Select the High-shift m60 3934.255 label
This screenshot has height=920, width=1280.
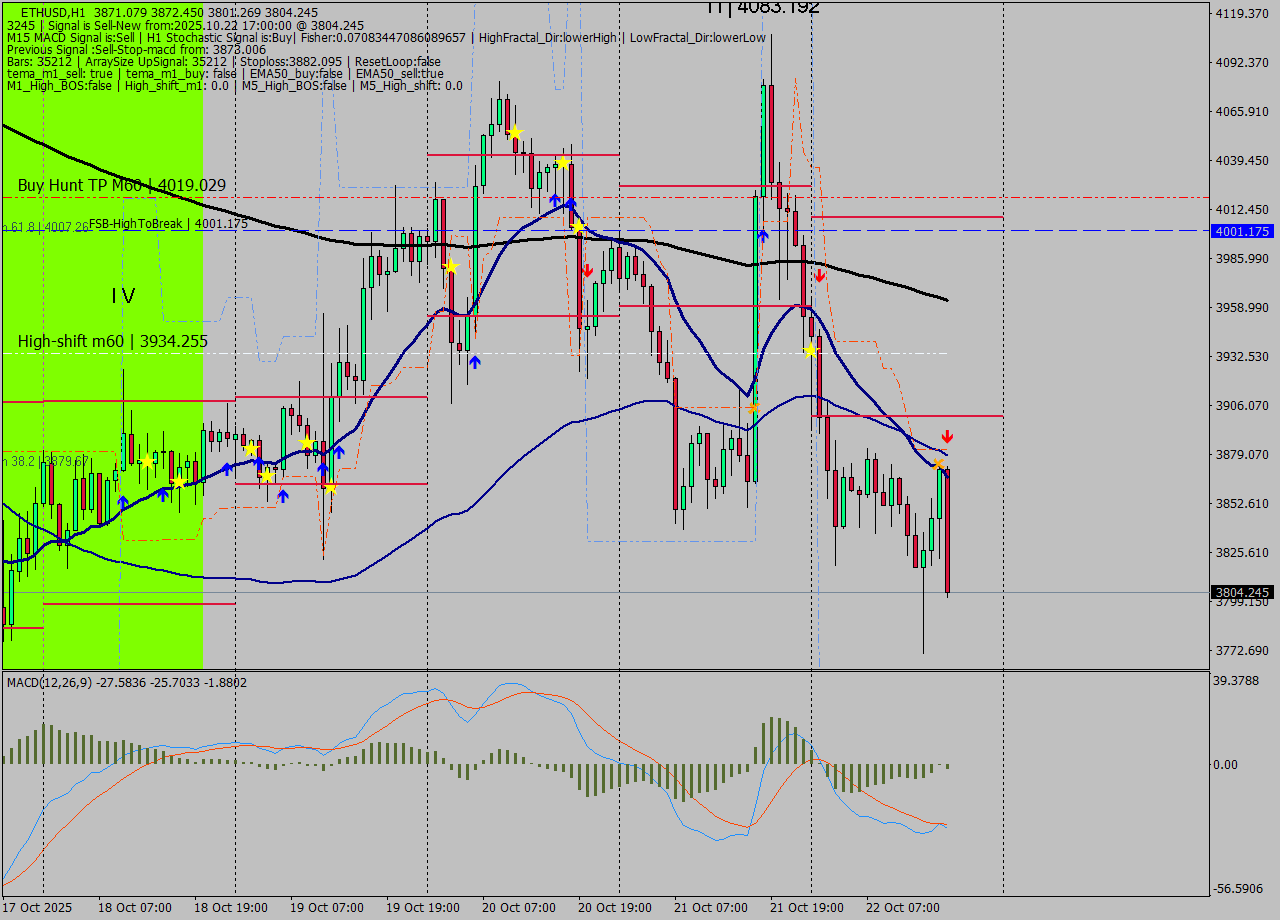pyautogui.click(x=113, y=341)
